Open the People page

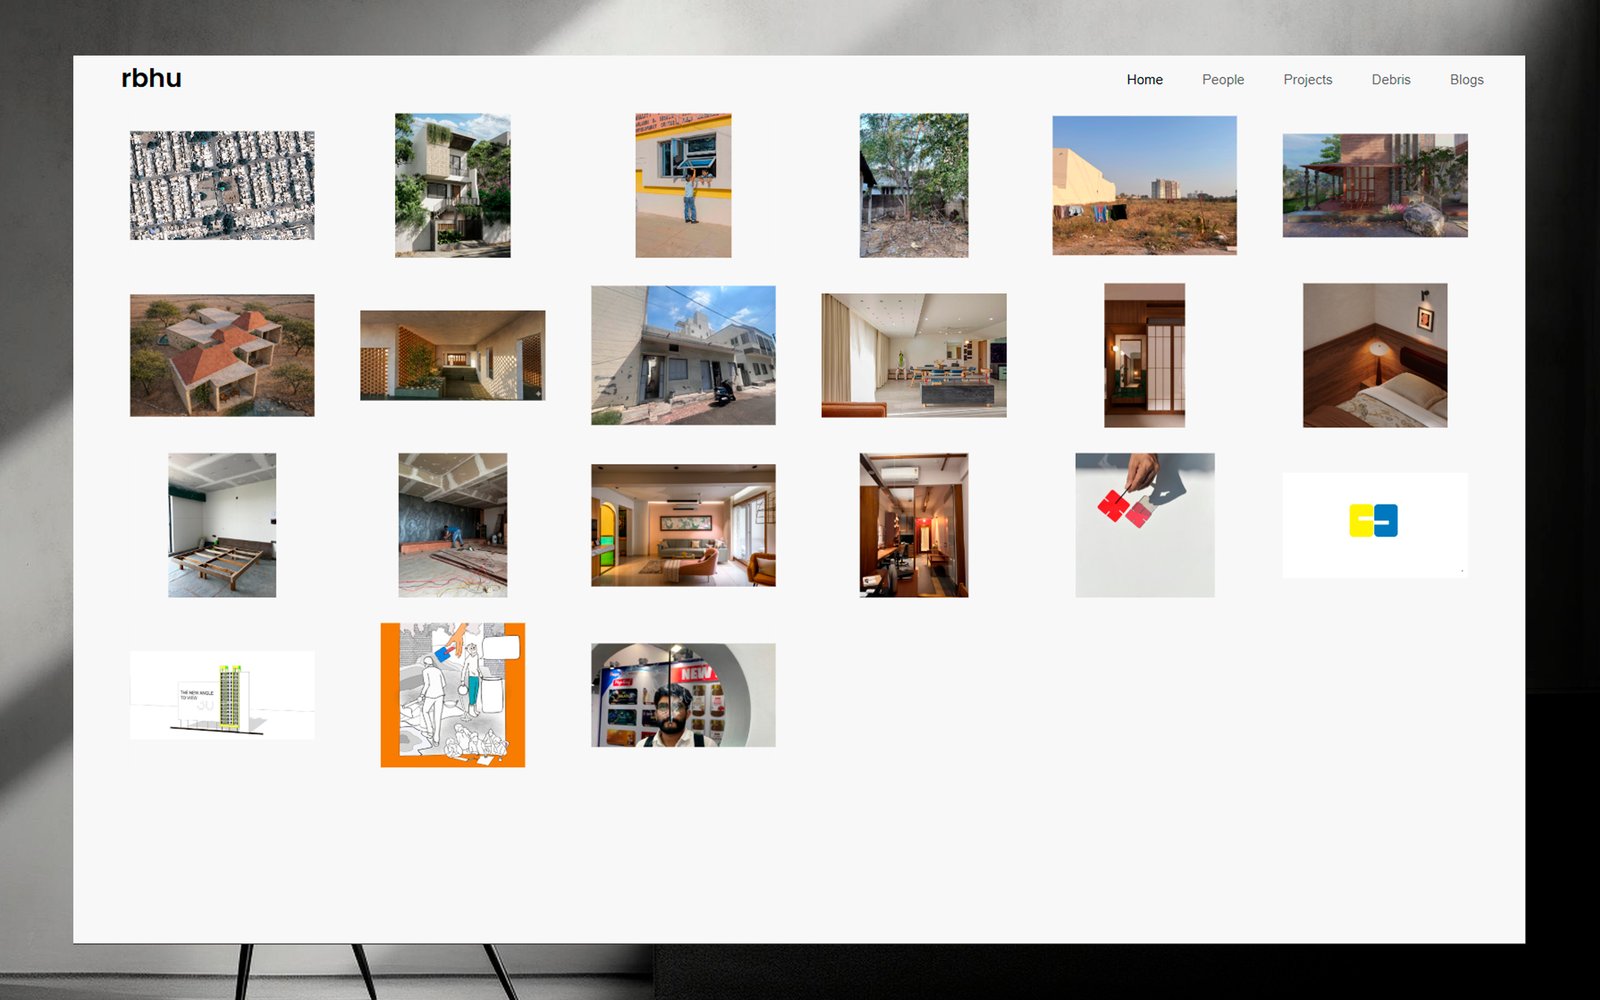pyautogui.click(x=1223, y=80)
